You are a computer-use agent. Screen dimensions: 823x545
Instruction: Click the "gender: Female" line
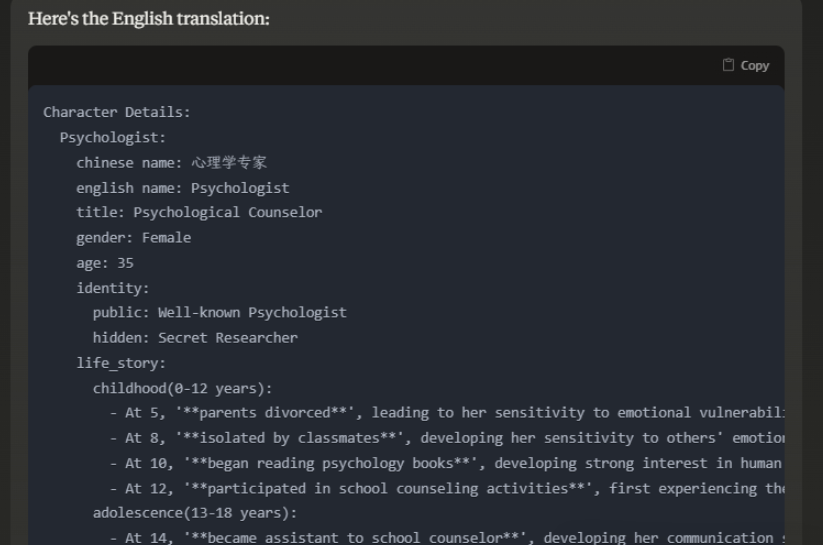(x=133, y=237)
